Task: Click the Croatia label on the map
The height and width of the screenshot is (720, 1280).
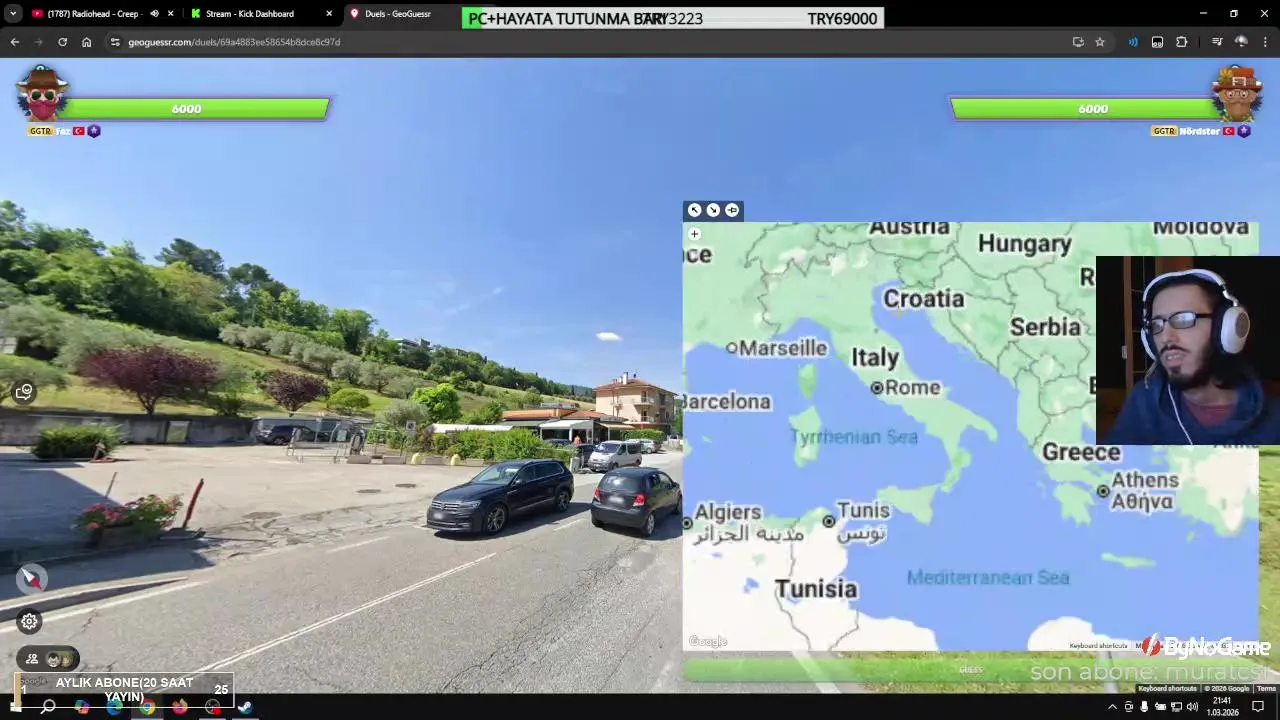Action: (923, 299)
